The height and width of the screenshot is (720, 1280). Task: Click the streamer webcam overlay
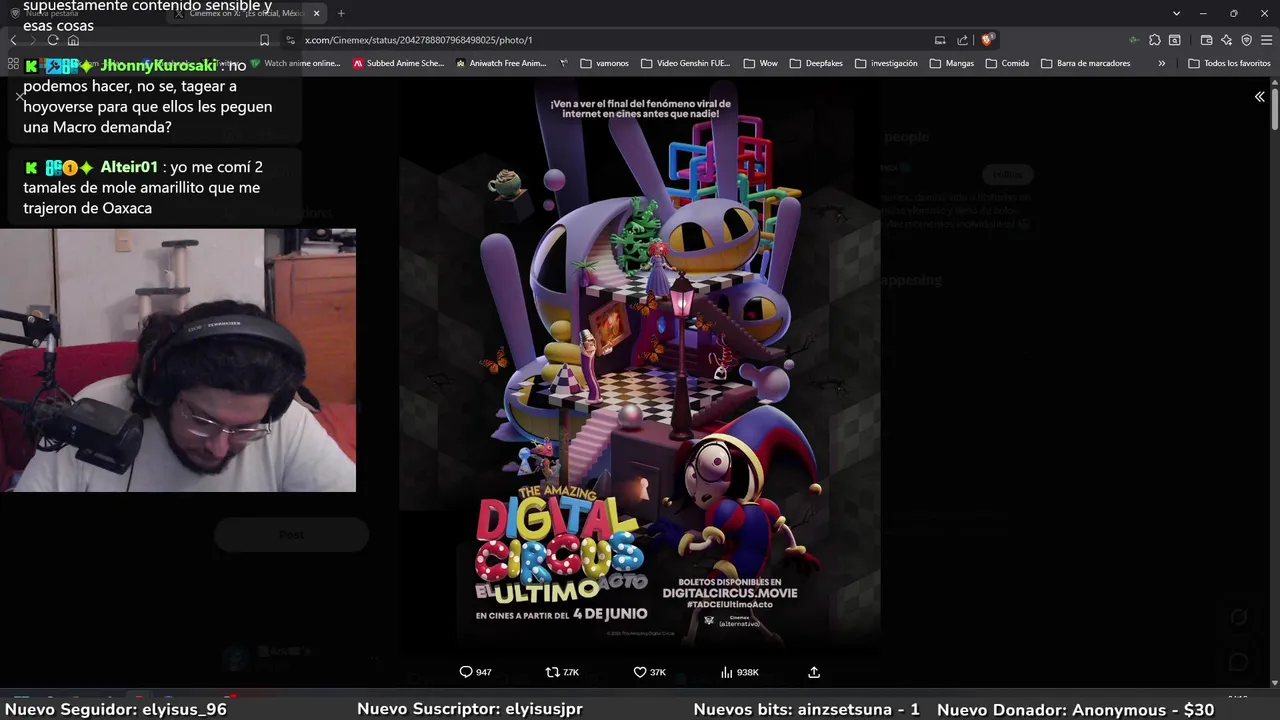click(x=178, y=360)
